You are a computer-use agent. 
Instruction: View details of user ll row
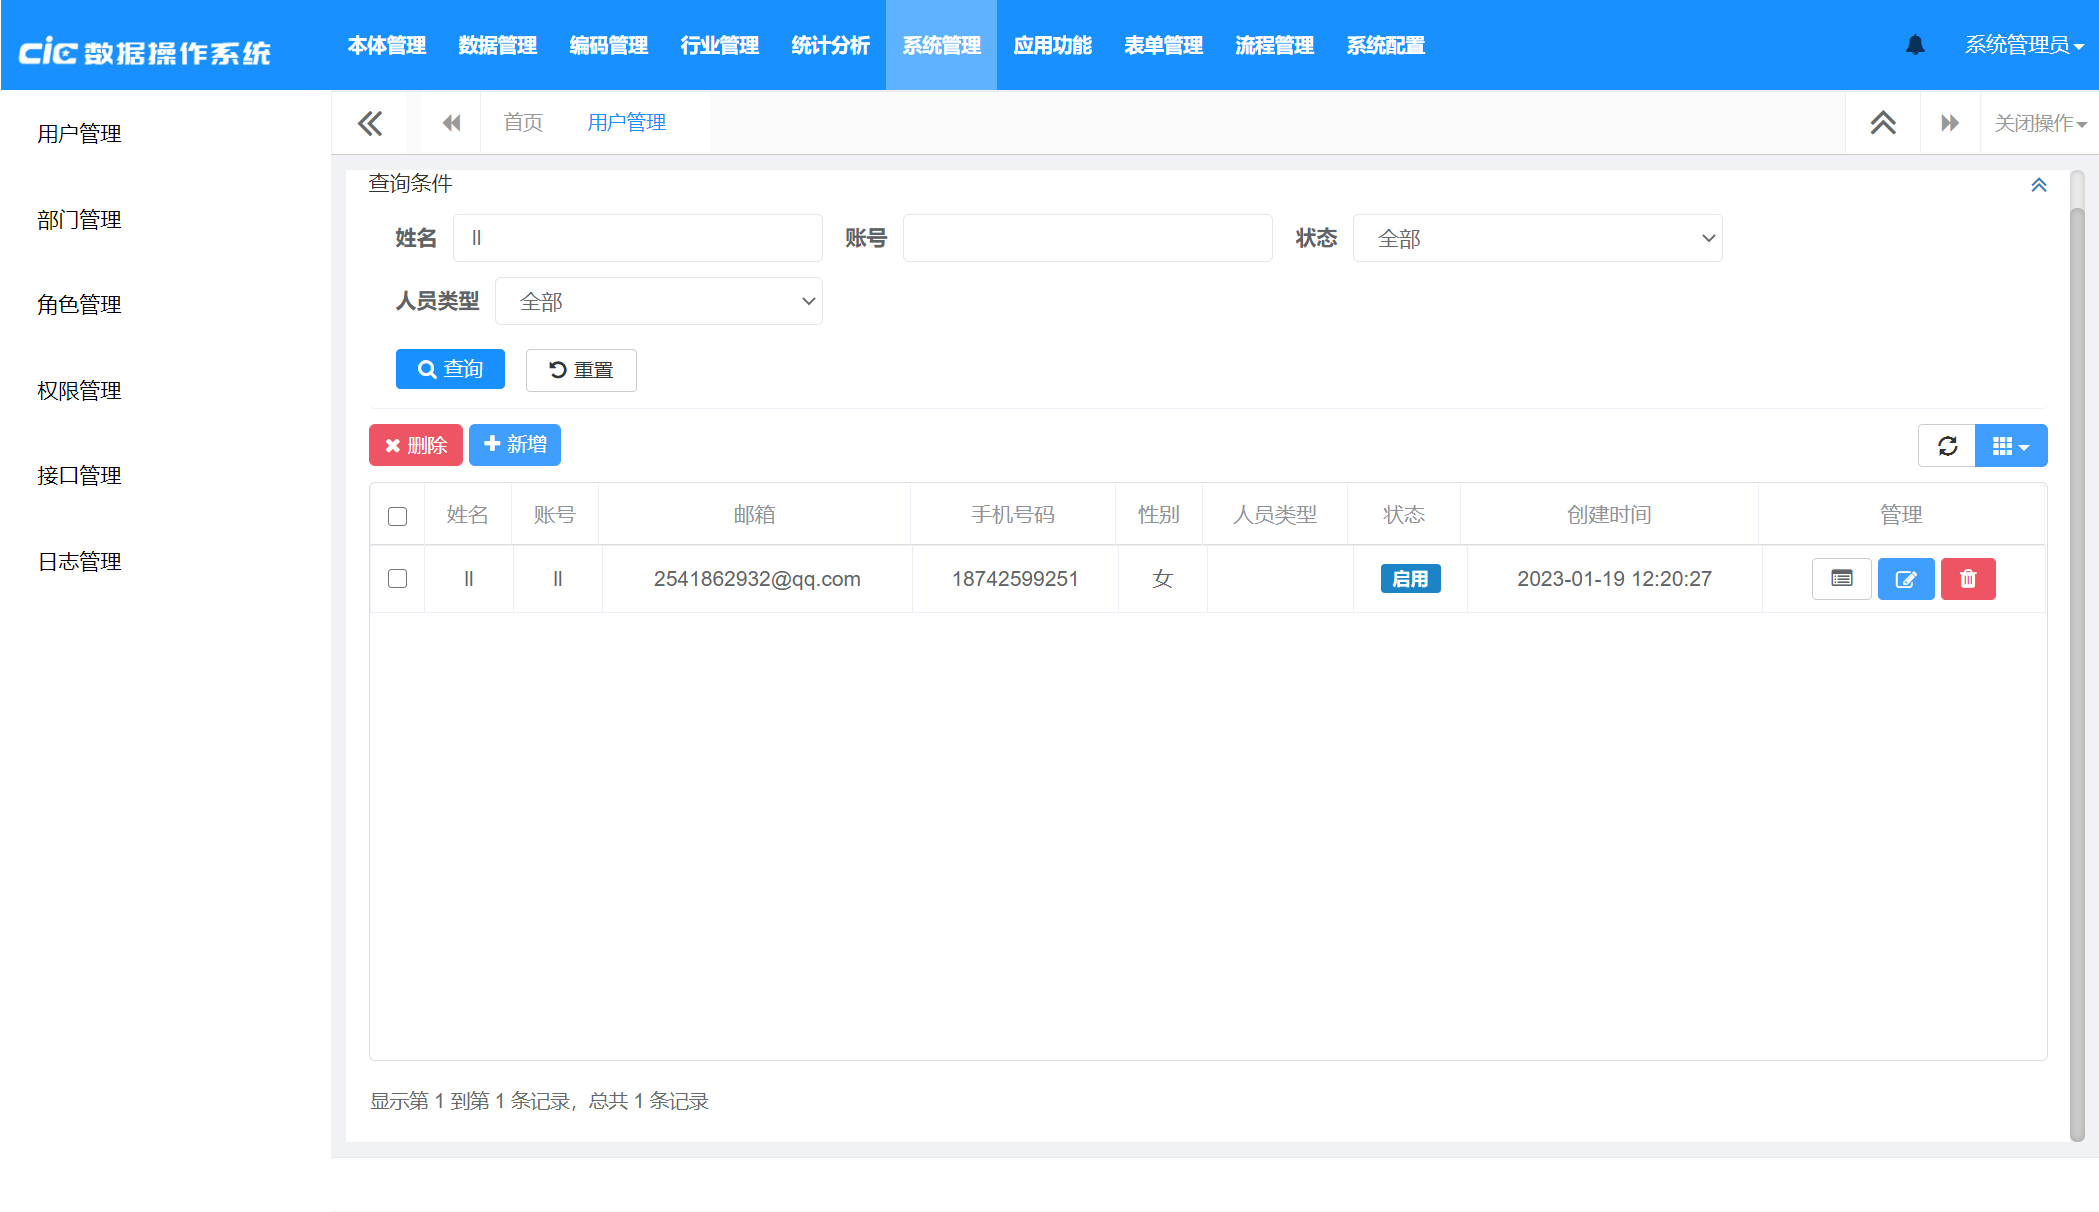[x=1841, y=579]
